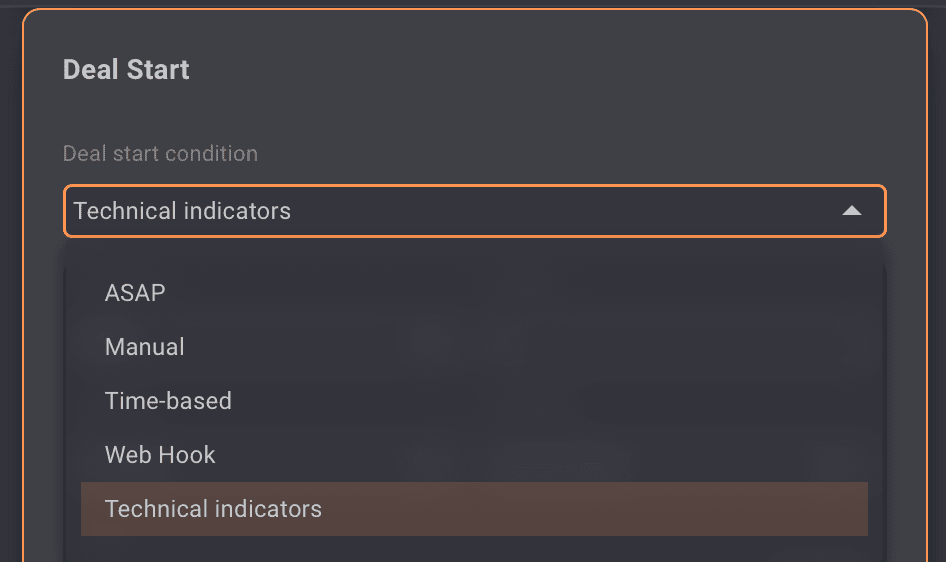Choose the Manual deal start option
Image resolution: width=946 pixels, height=562 pixels.
pos(145,347)
